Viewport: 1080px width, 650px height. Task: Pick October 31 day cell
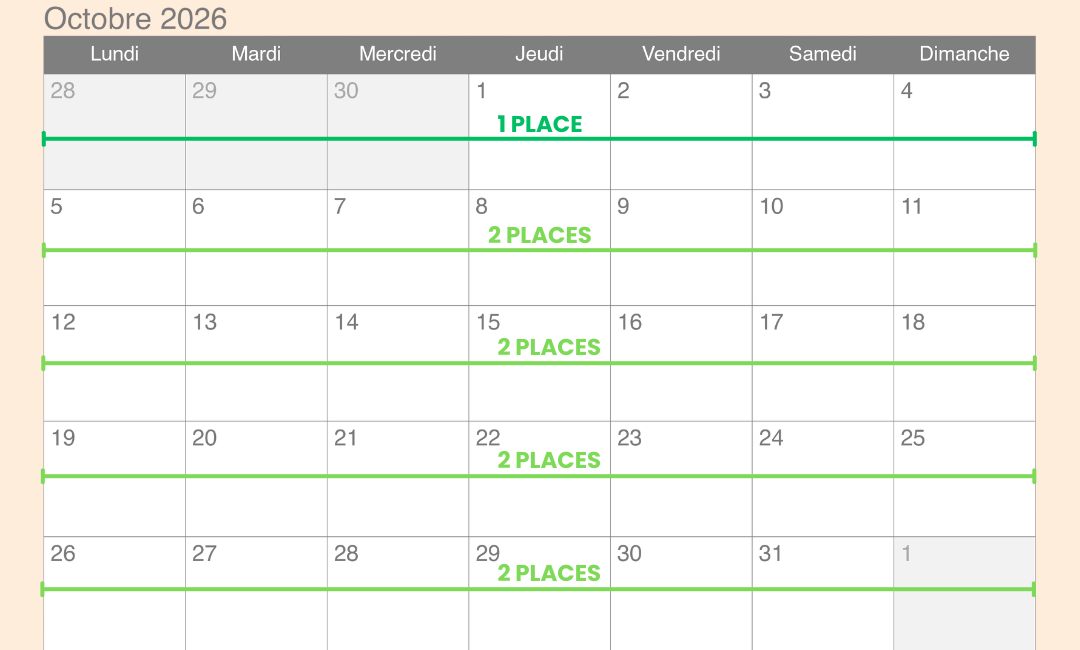point(822,610)
